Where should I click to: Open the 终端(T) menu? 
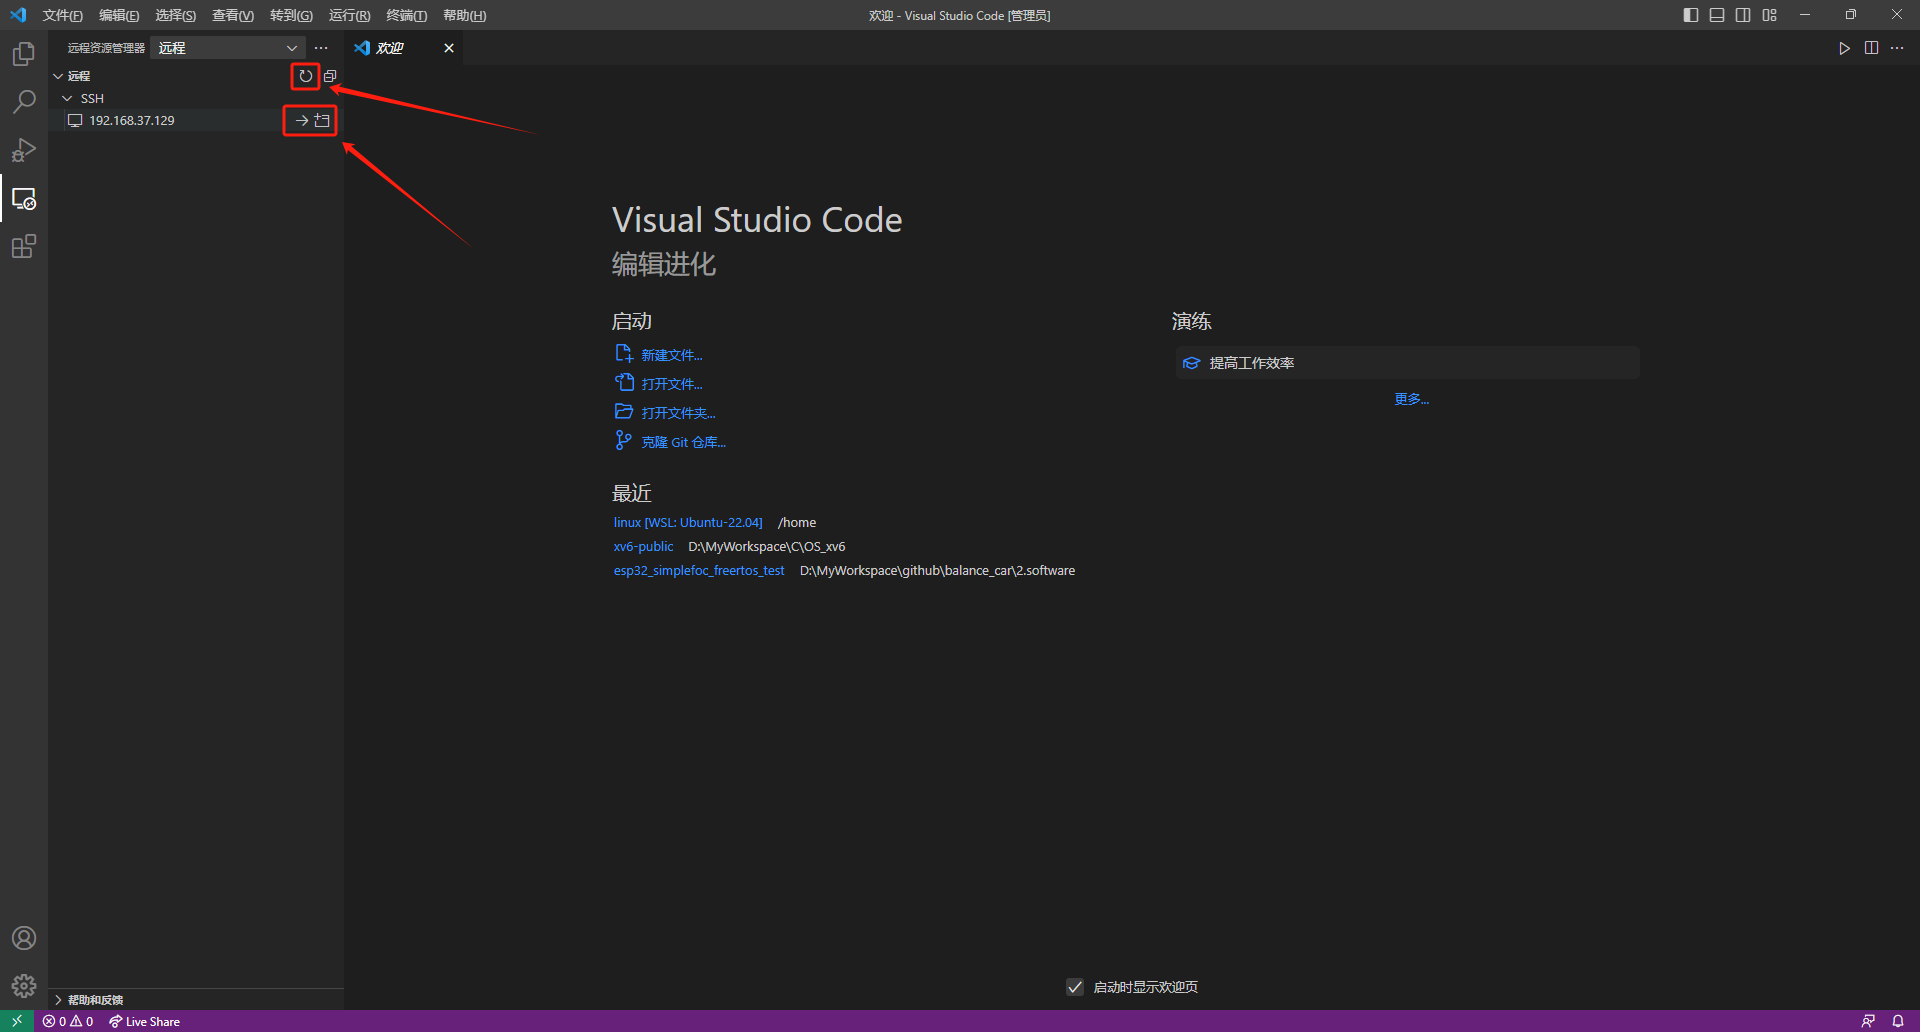tap(407, 15)
